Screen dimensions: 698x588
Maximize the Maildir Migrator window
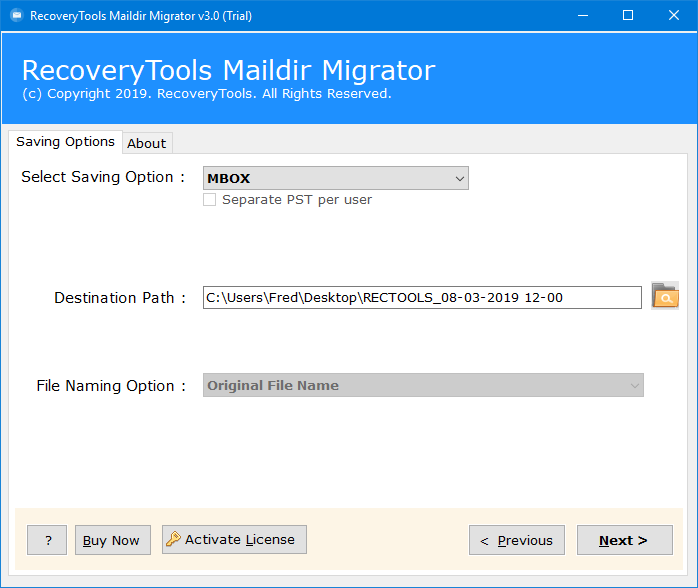pos(628,16)
